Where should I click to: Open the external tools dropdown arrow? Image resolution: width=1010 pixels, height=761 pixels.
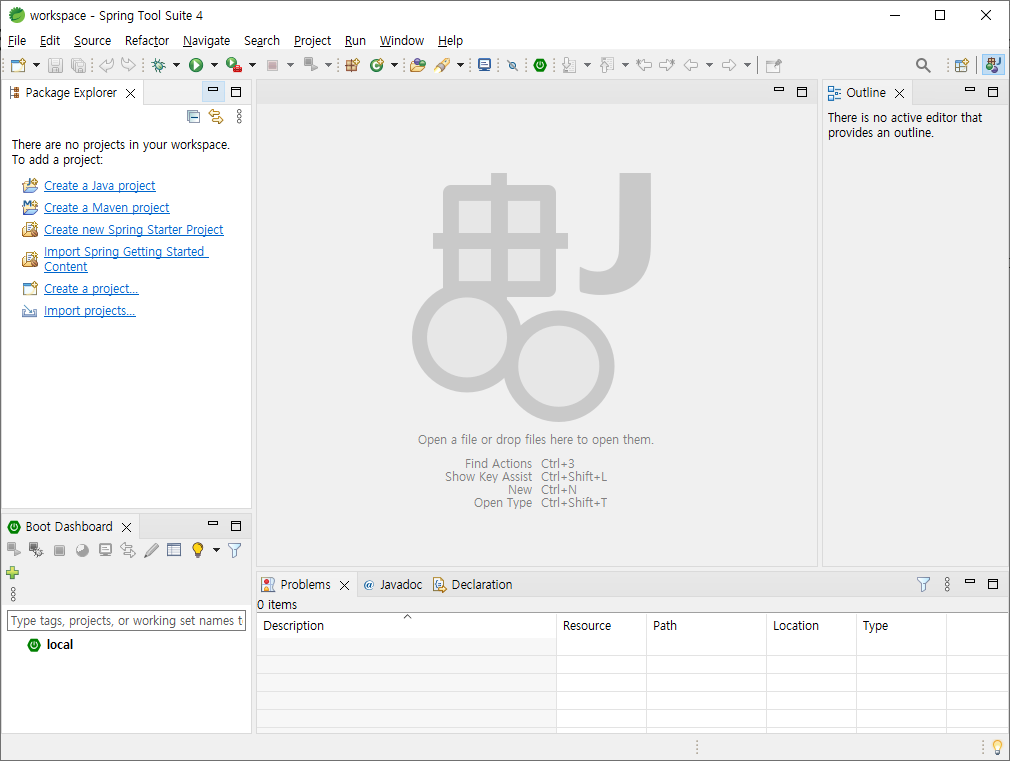point(252,65)
